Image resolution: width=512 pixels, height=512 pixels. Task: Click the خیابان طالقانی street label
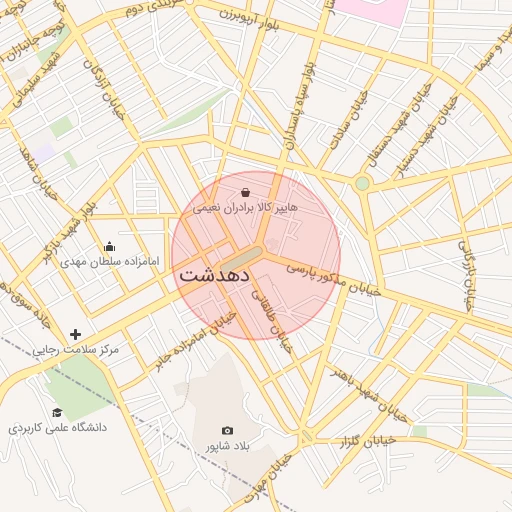[x=272, y=321]
